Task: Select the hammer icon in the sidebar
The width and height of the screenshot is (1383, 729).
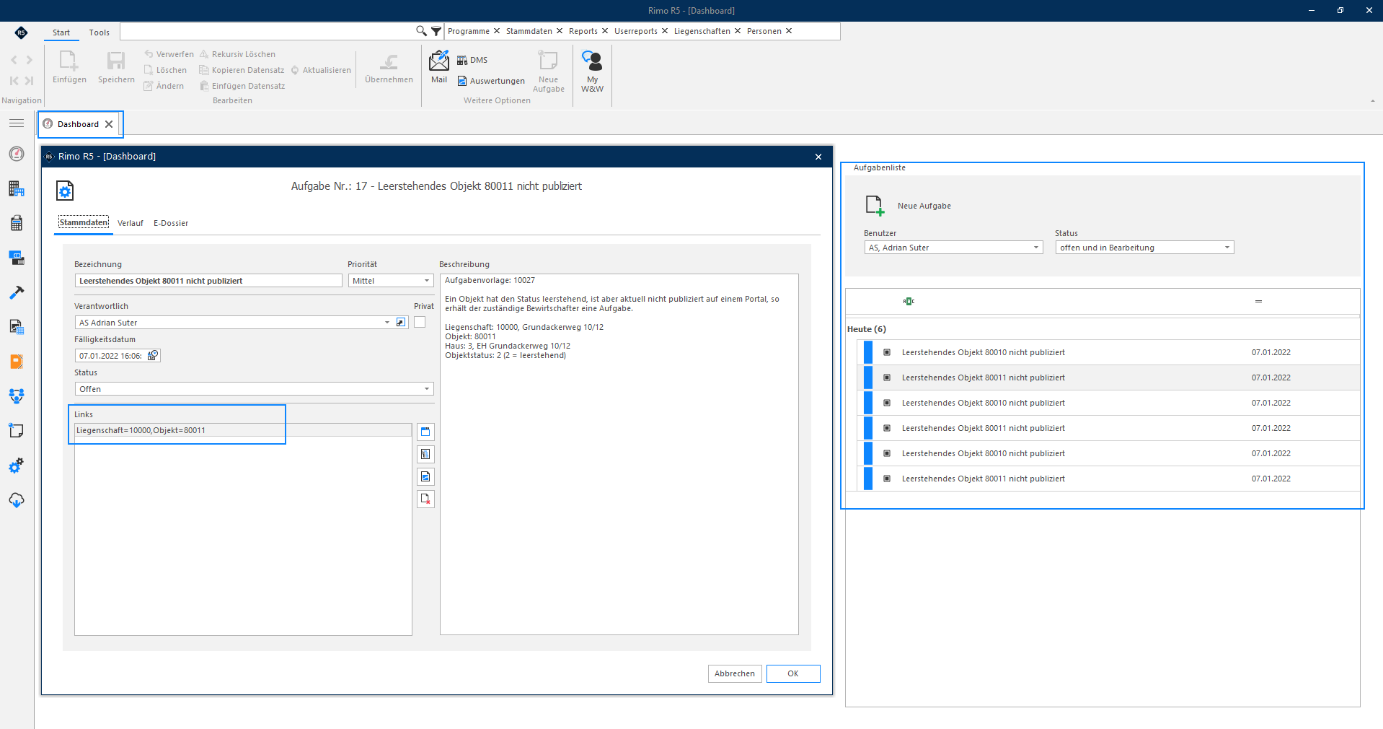Action: click(16, 292)
